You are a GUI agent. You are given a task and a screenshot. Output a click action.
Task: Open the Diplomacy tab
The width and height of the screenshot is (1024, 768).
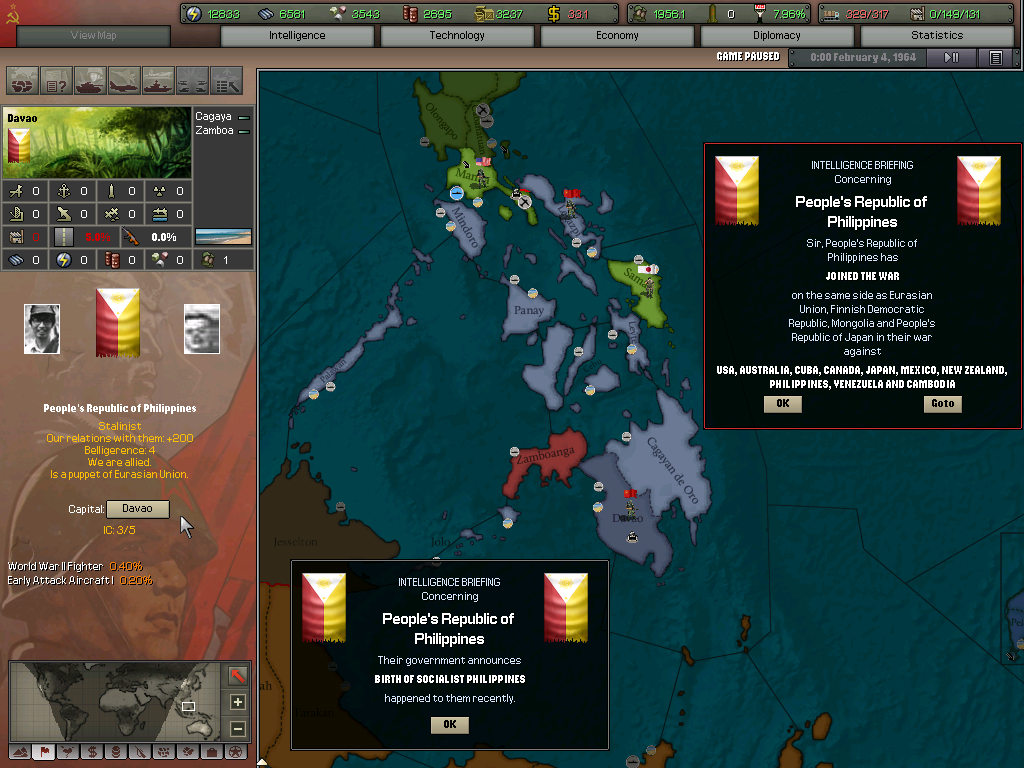(777, 36)
